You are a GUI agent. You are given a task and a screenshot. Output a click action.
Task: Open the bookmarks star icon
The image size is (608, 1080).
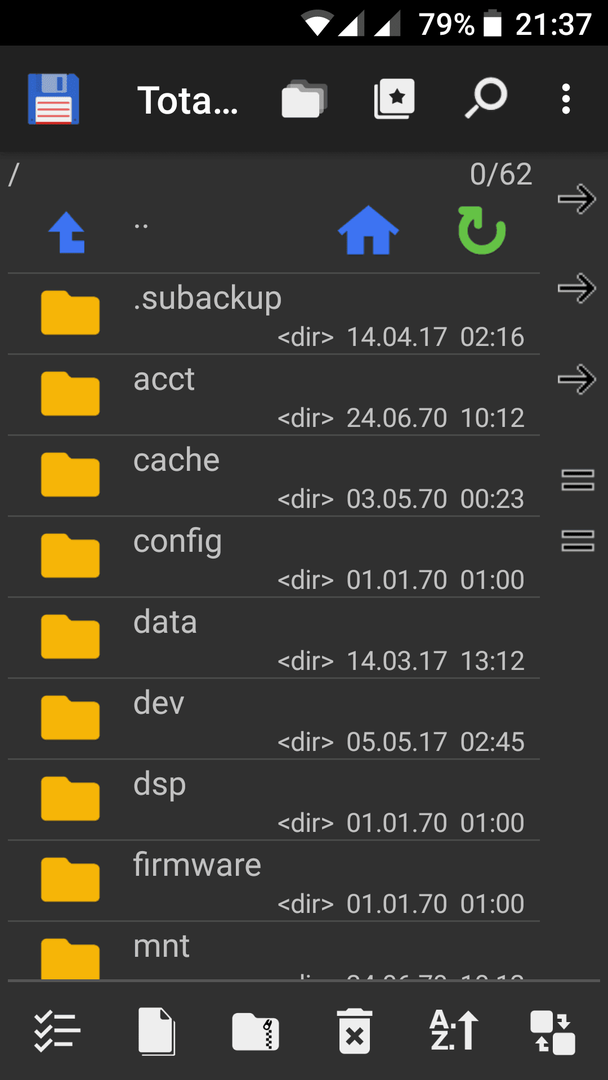click(x=395, y=99)
